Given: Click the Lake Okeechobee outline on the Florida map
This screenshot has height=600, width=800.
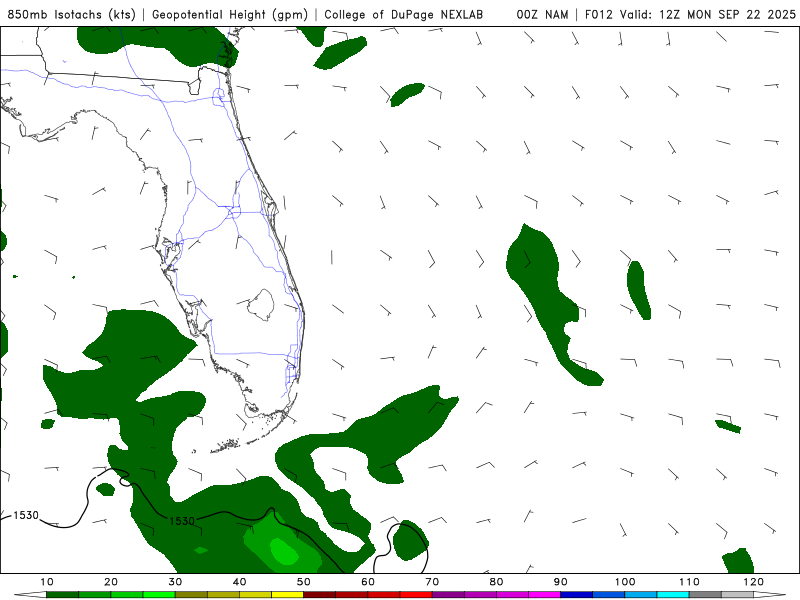Looking at the screenshot, I should tap(261, 305).
